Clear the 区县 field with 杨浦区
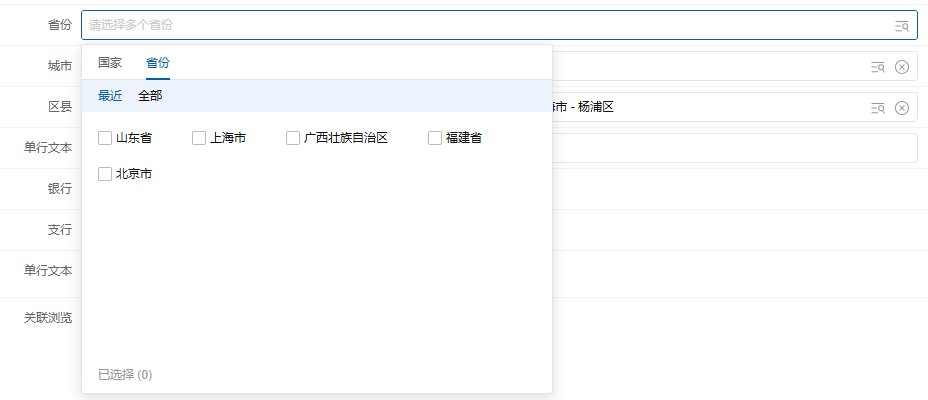928x400 pixels. coord(901,108)
